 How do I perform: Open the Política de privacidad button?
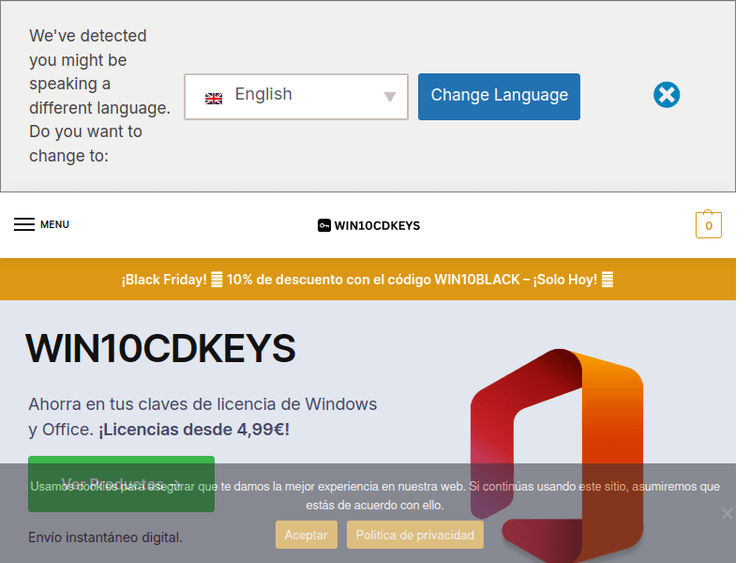pyautogui.click(x=415, y=535)
